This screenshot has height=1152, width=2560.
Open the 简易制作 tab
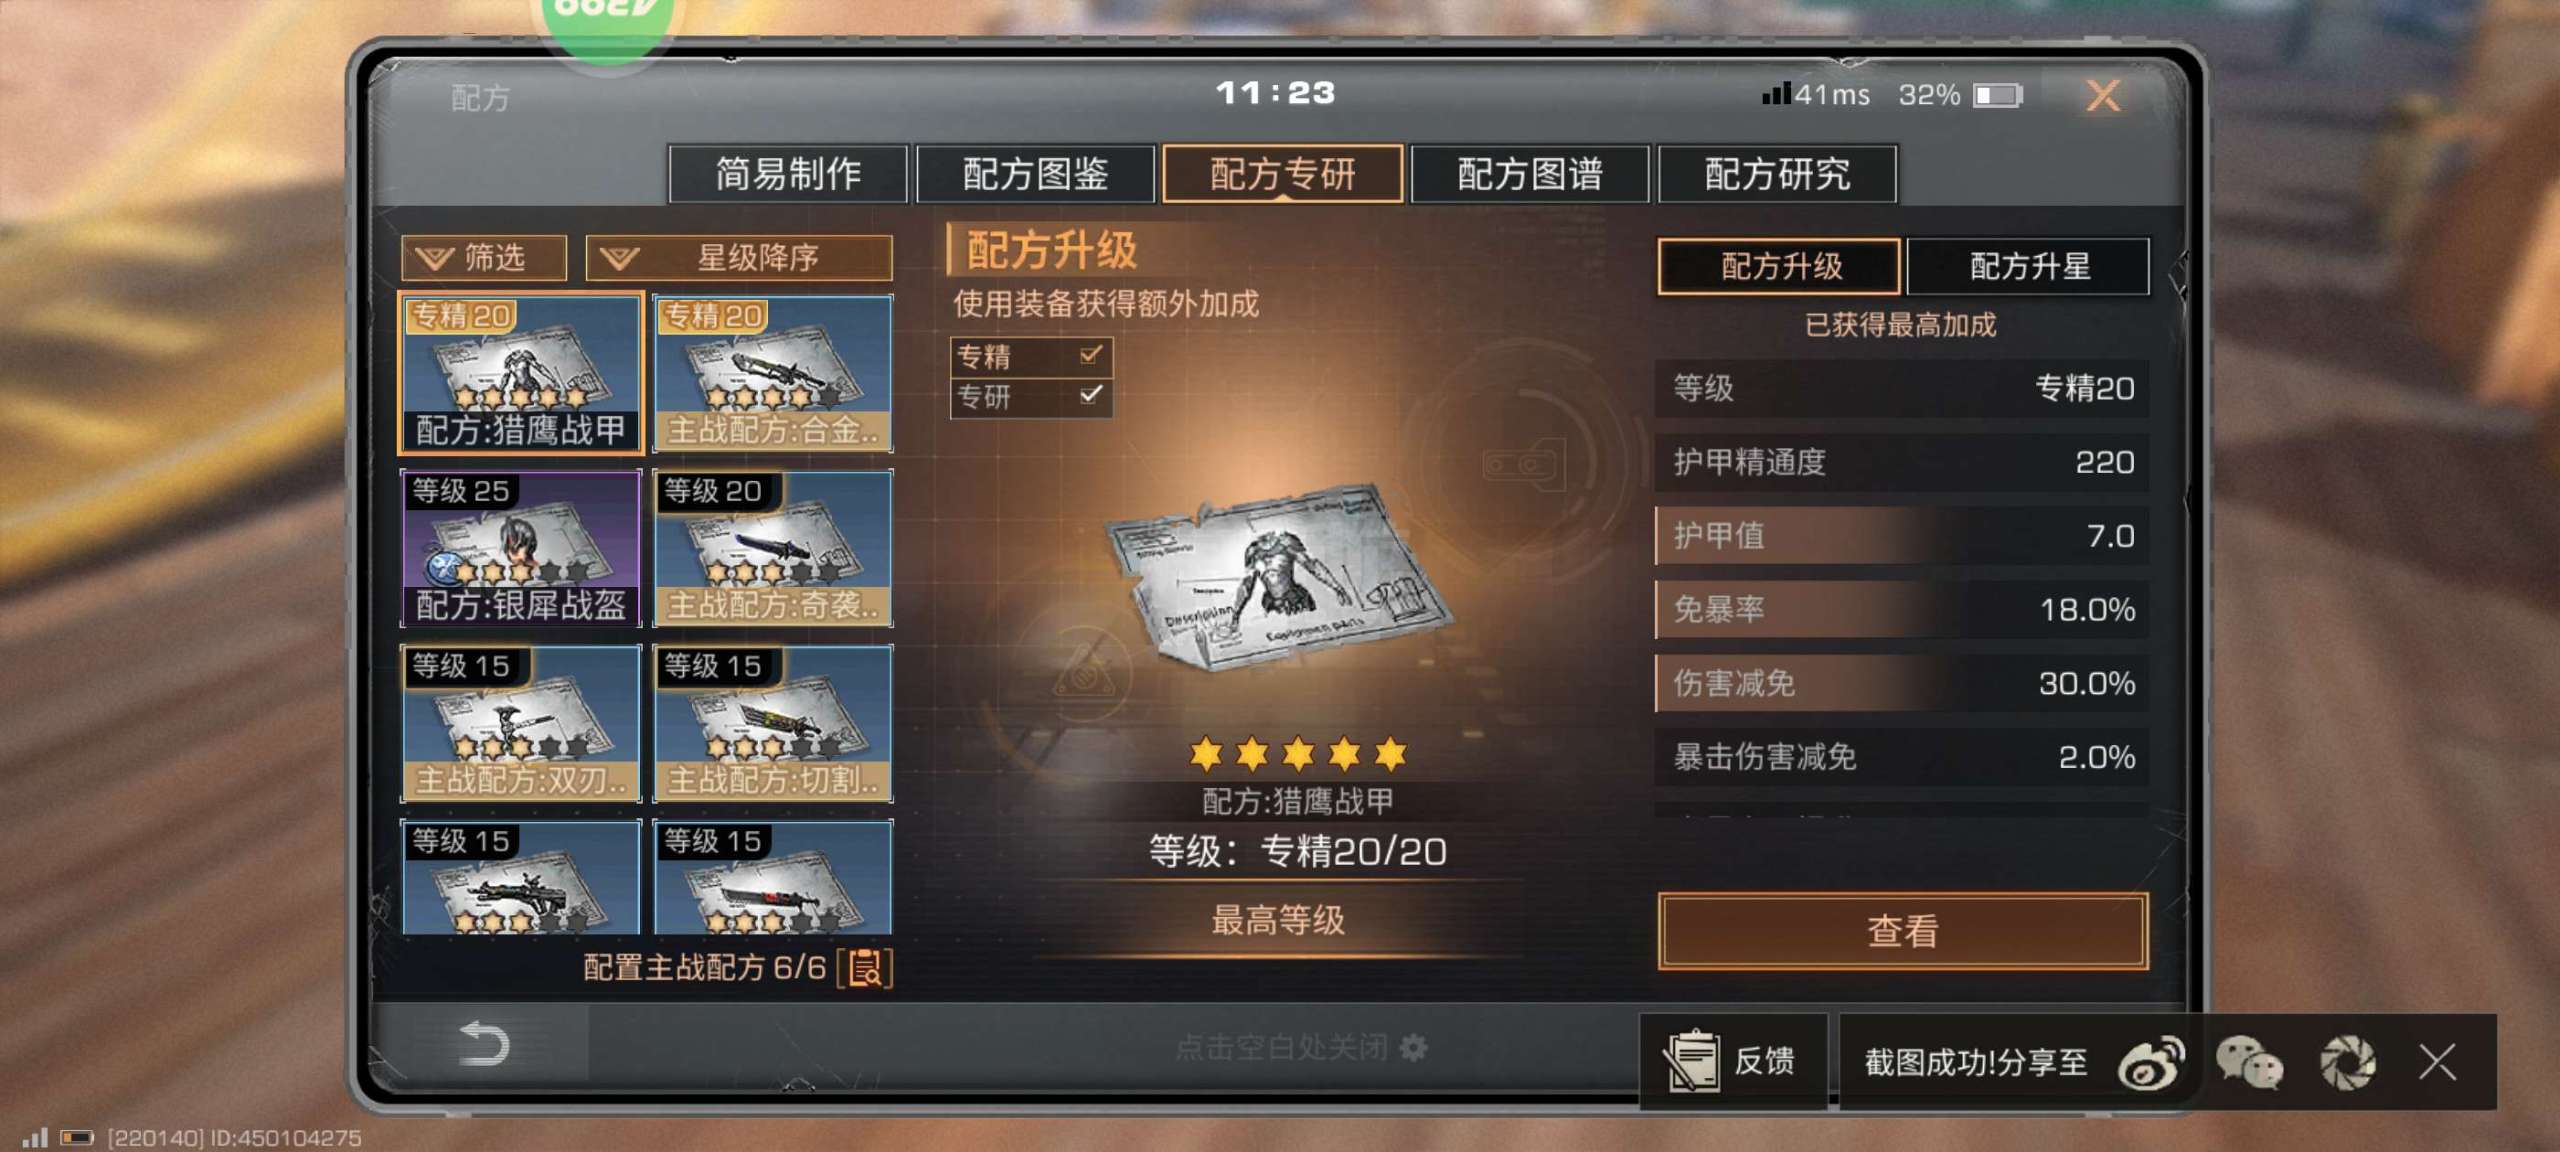[788, 174]
